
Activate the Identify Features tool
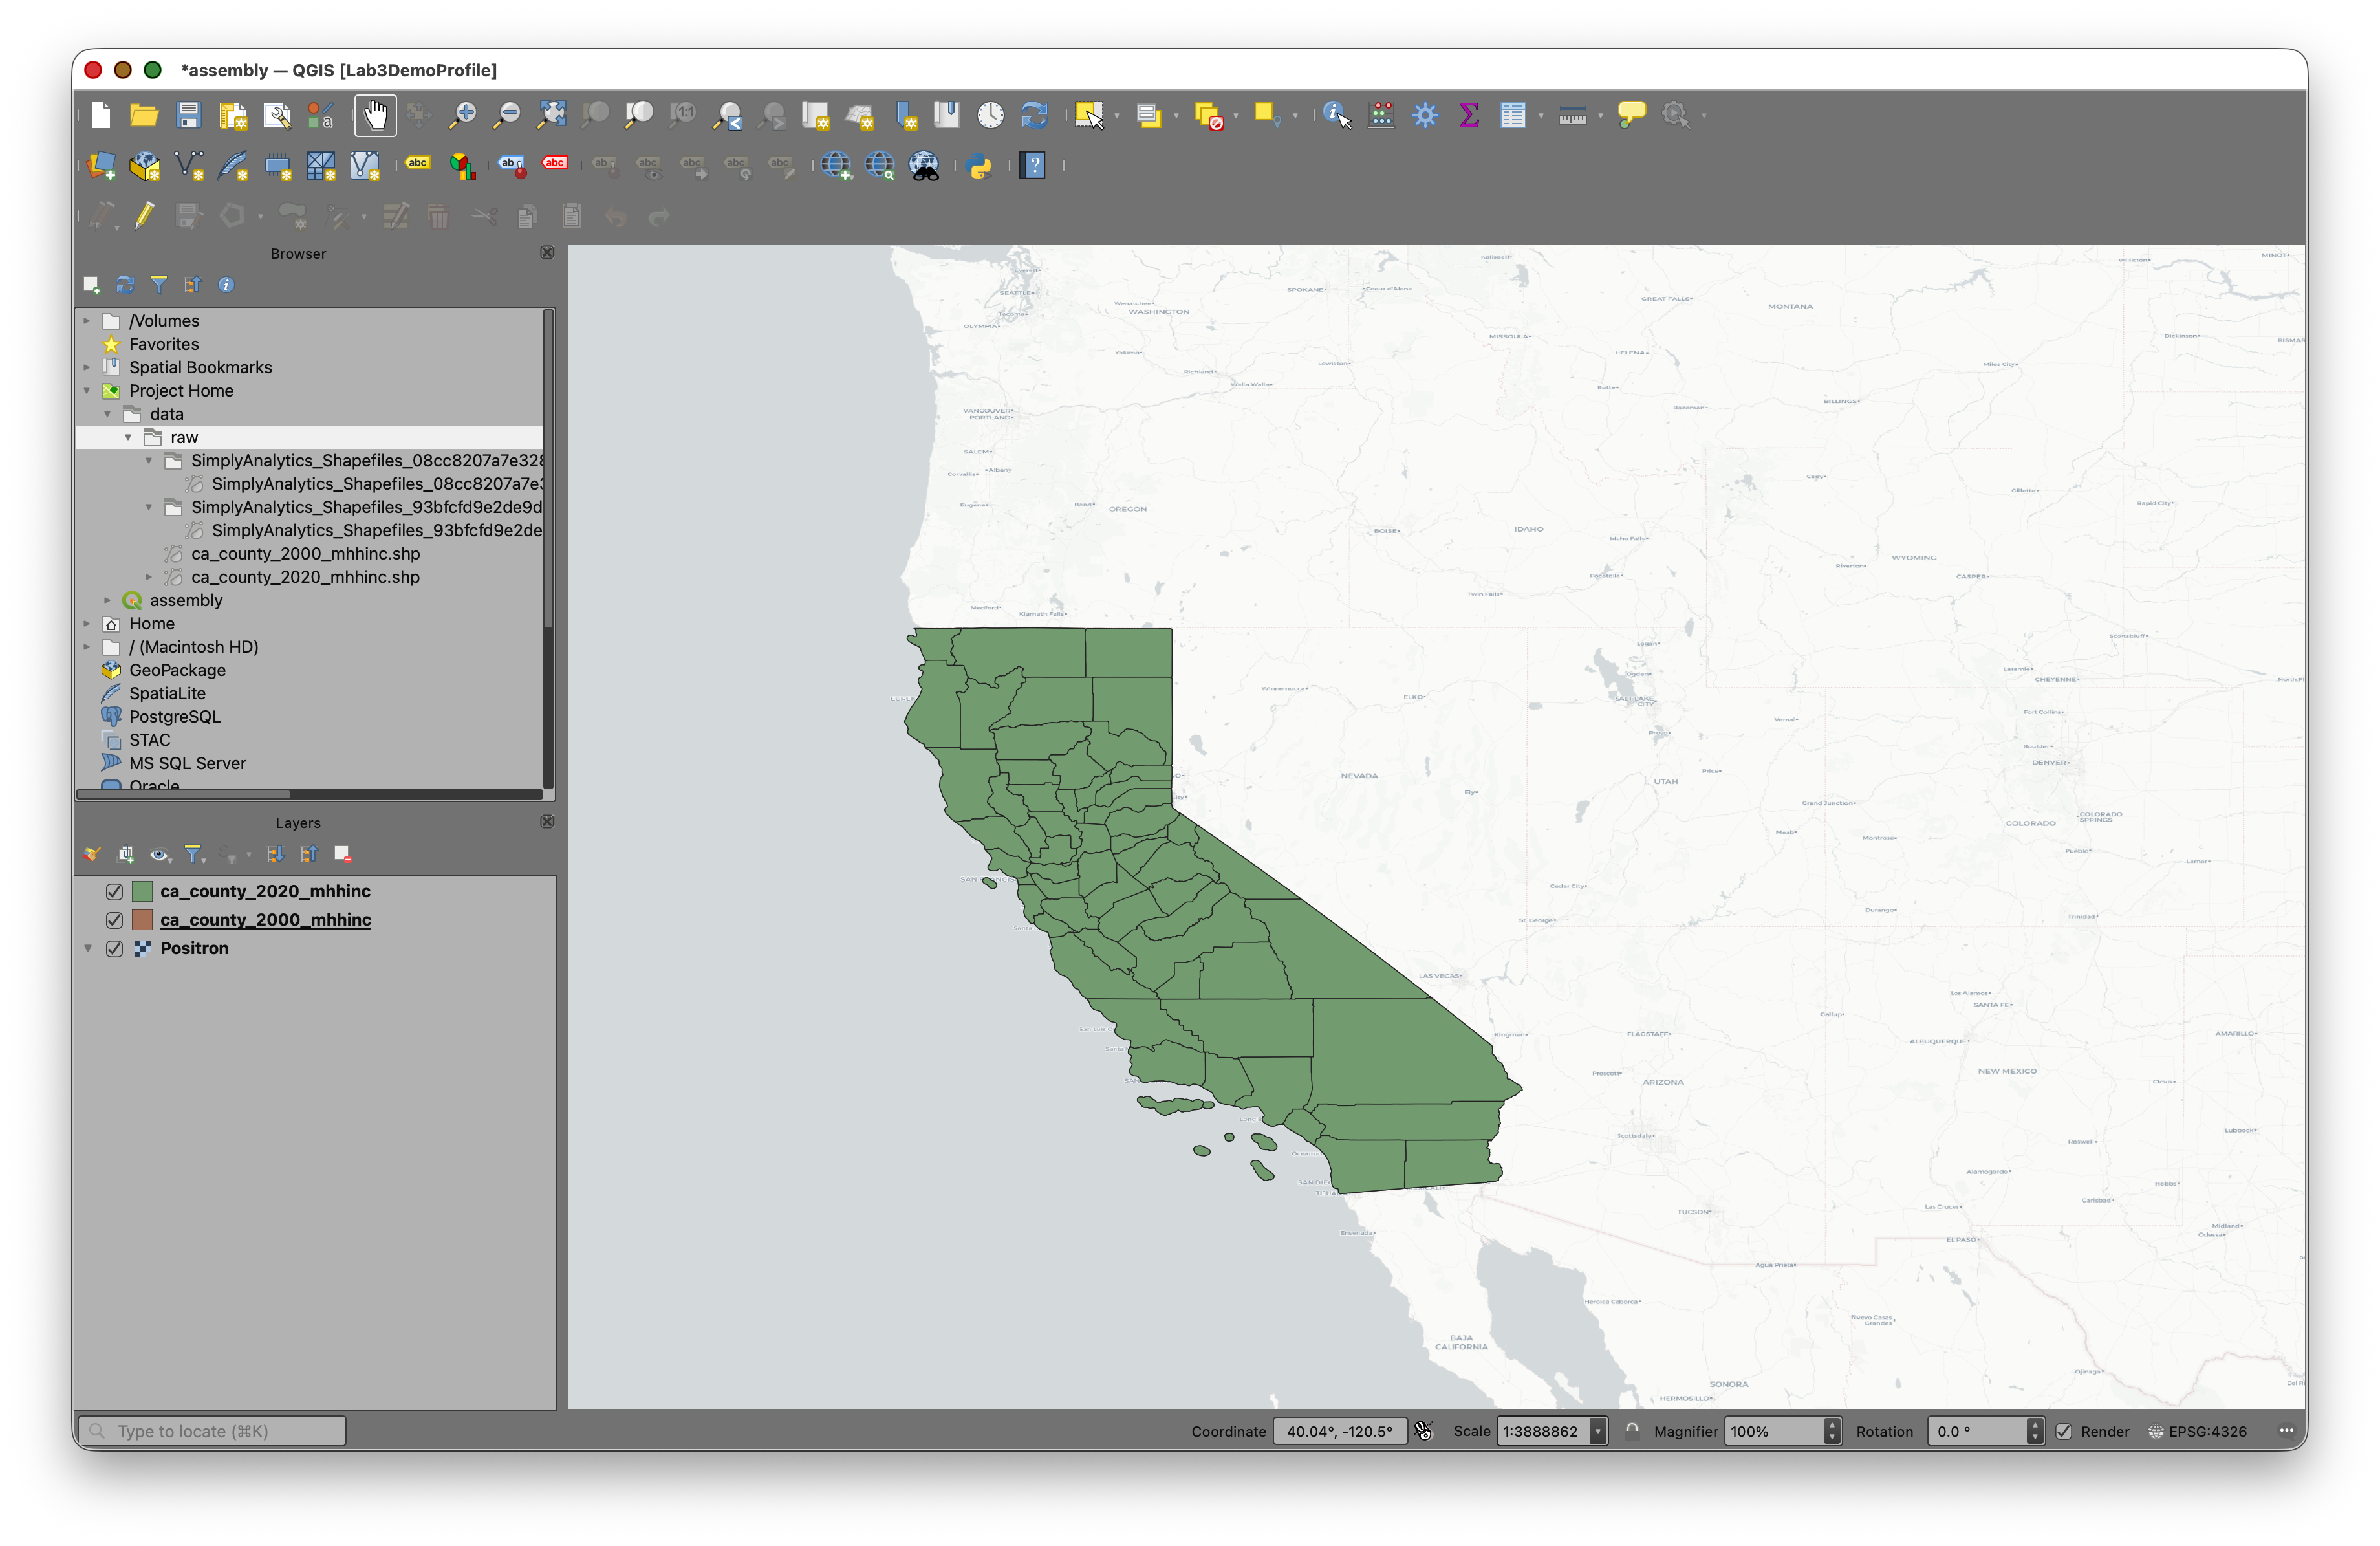point(1336,115)
